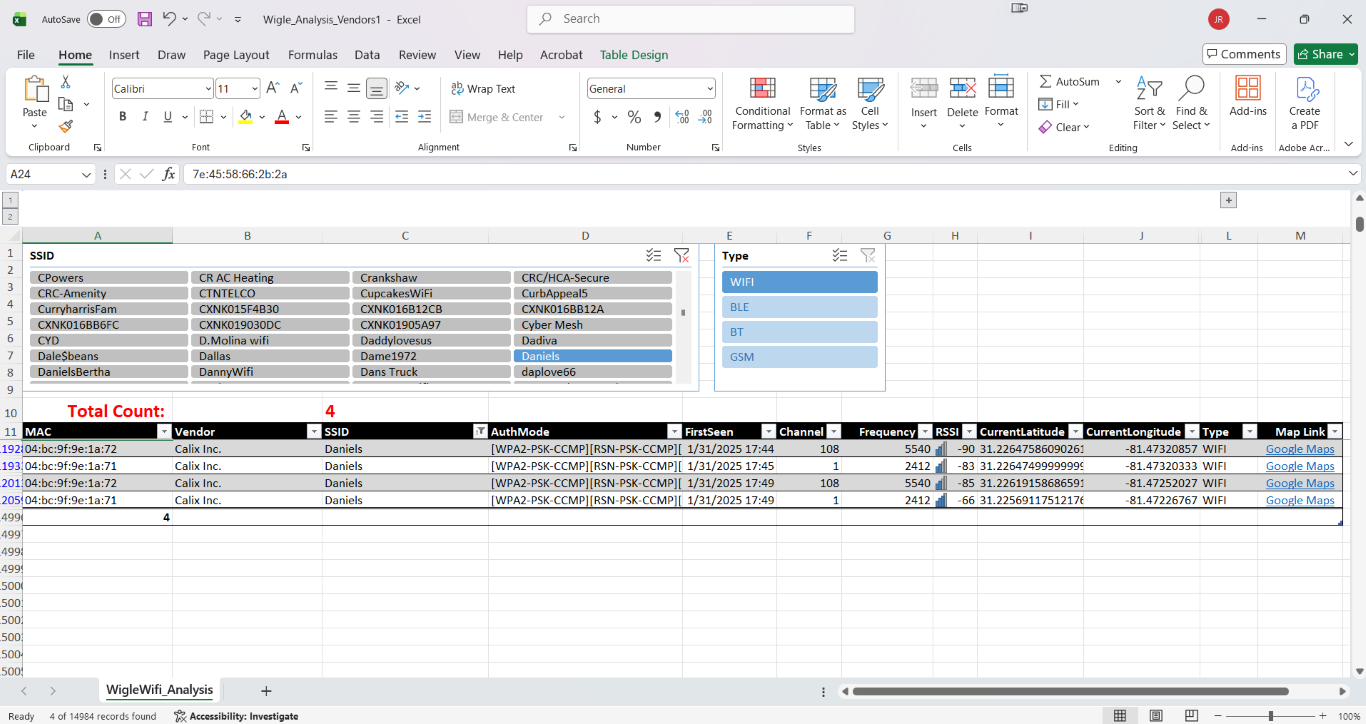This screenshot has width=1366, height=724.
Task: Open Conditional Formatting menu
Action: click(x=763, y=104)
